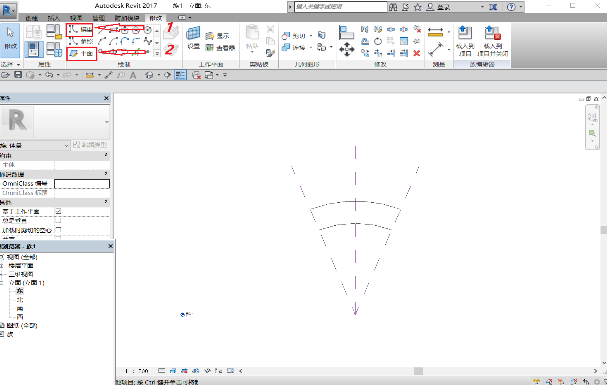
Task: Click Show work plane button
Action: (218, 36)
